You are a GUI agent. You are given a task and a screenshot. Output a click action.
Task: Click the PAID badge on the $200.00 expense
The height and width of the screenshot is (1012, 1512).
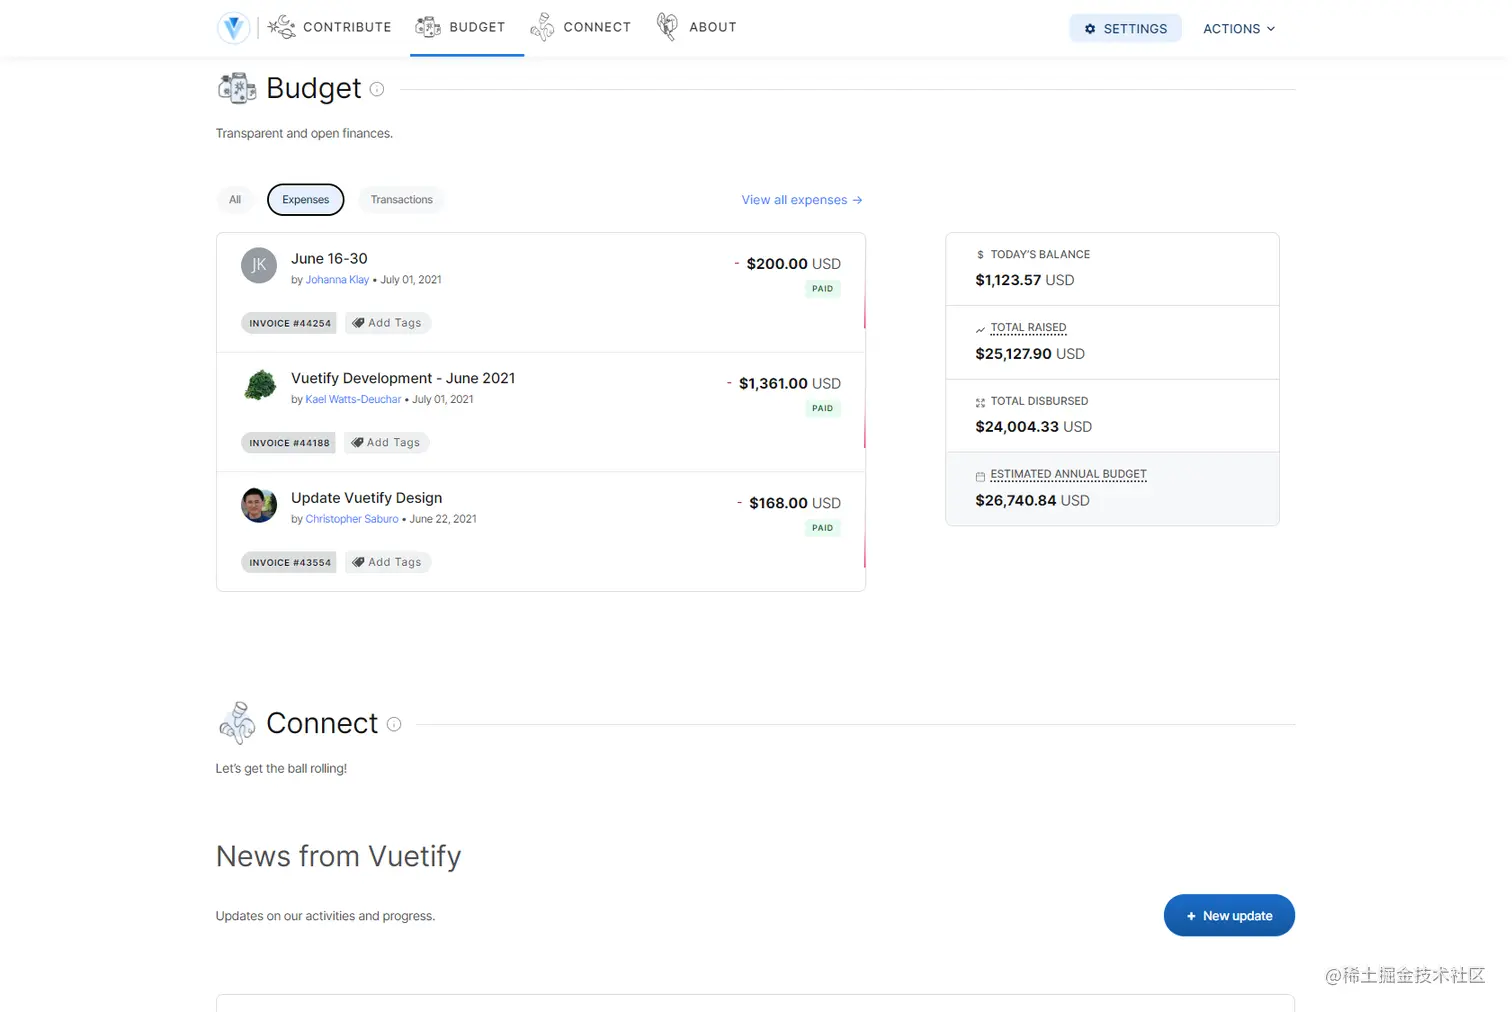[823, 289]
